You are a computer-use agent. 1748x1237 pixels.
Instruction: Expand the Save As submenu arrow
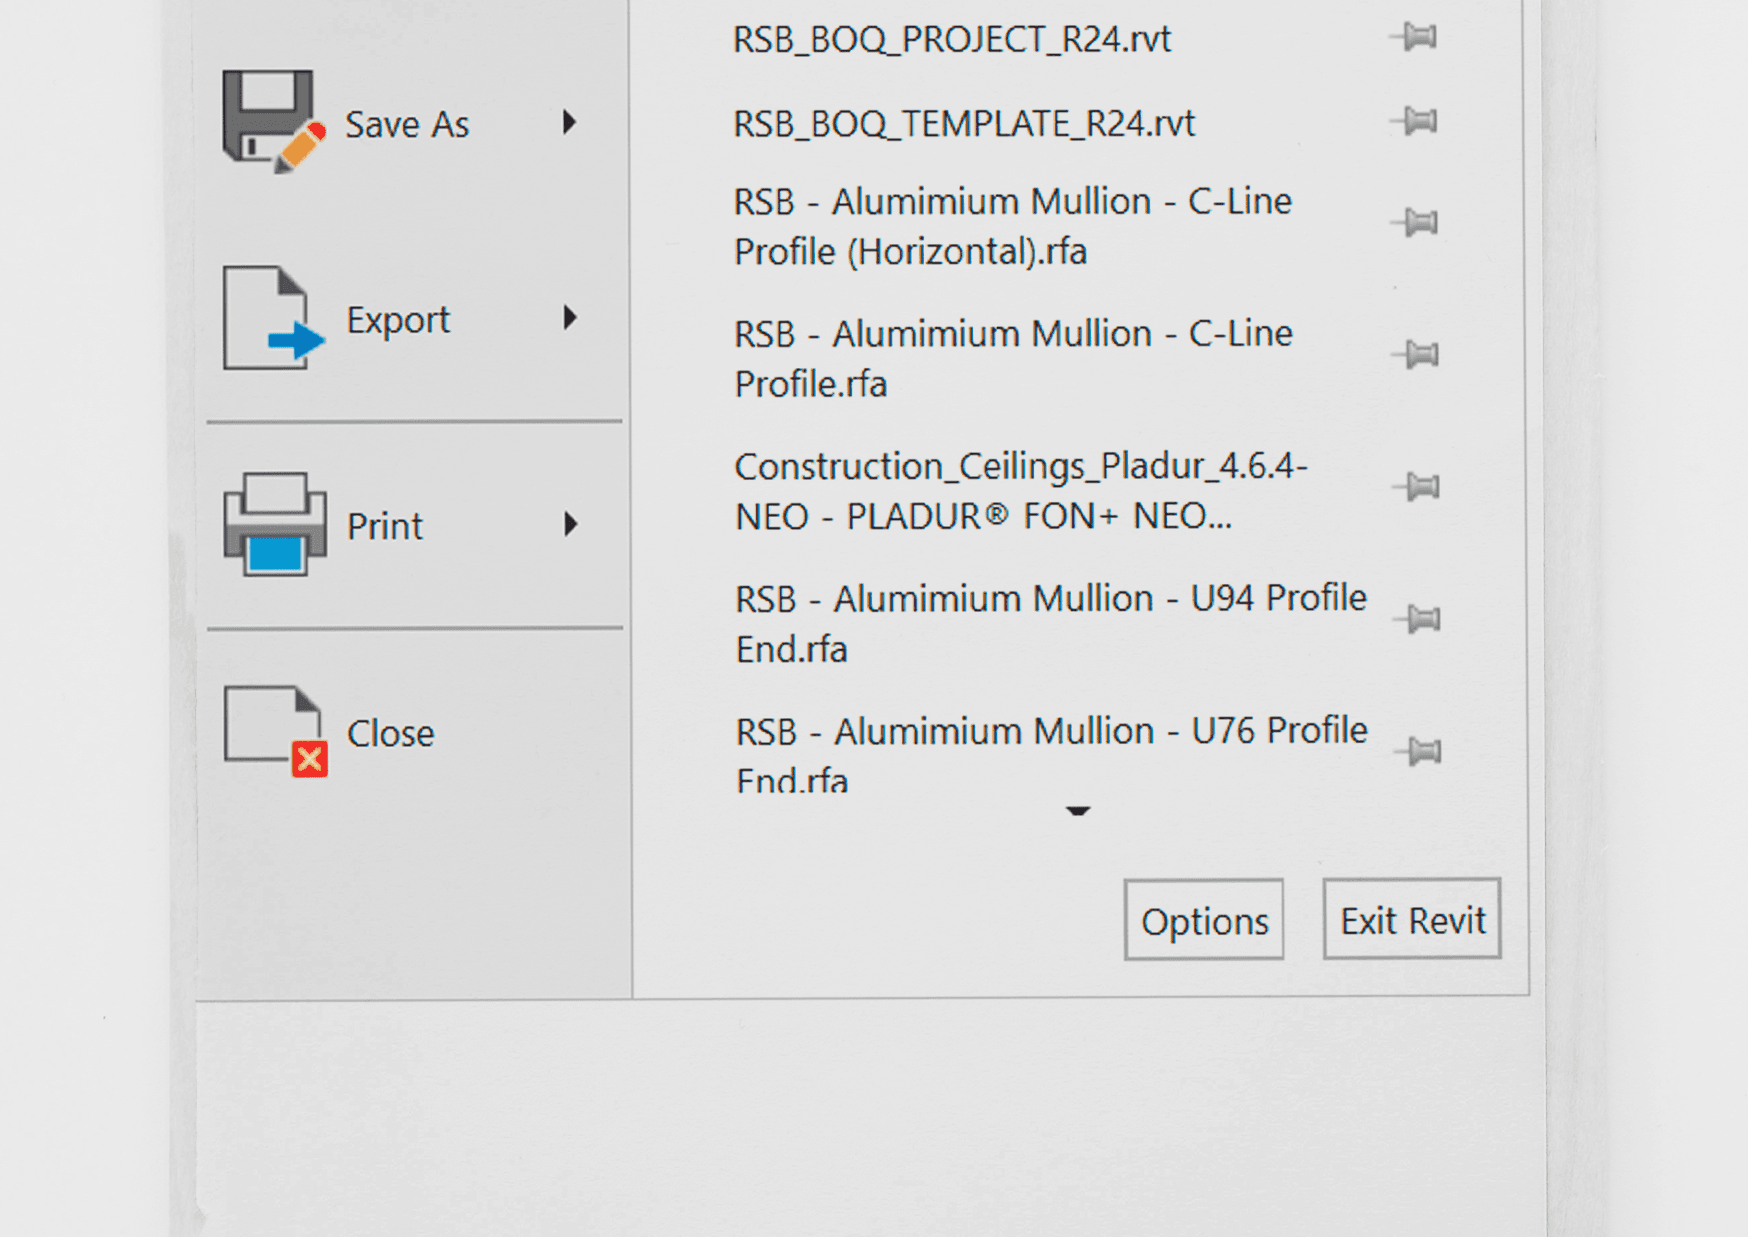(x=568, y=123)
